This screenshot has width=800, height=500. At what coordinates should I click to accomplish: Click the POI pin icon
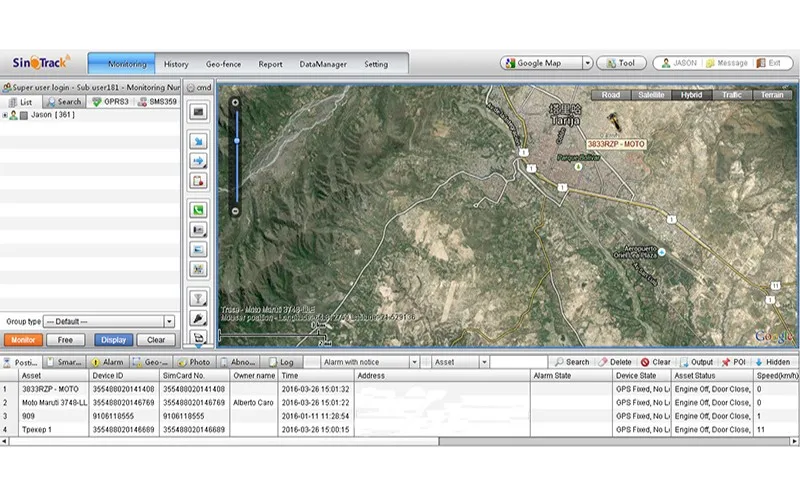click(x=725, y=362)
